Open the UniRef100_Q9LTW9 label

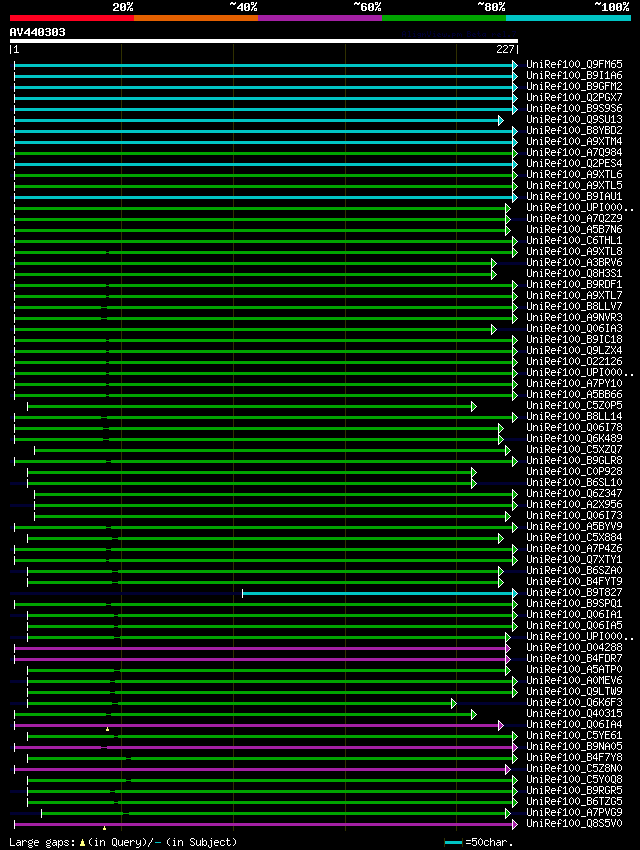tap(574, 692)
